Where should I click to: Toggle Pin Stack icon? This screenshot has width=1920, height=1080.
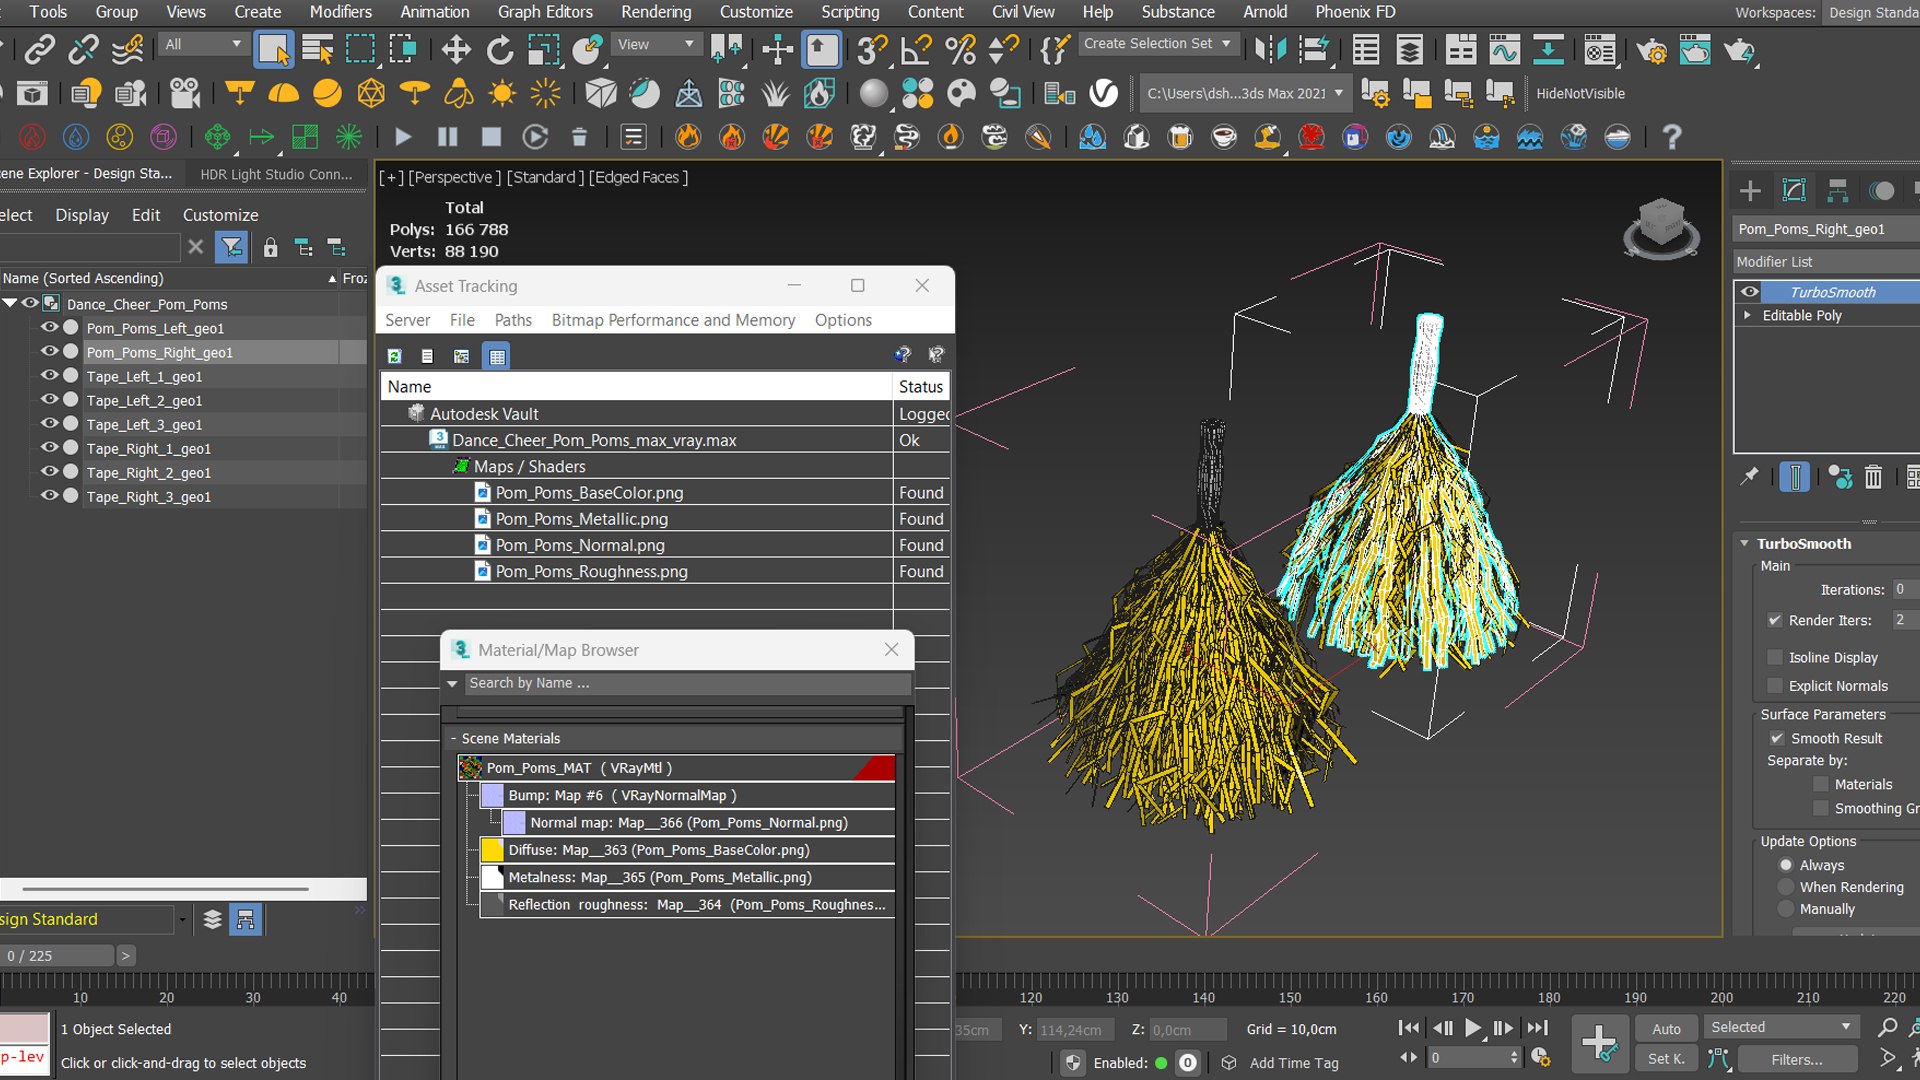[x=1749, y=477]
